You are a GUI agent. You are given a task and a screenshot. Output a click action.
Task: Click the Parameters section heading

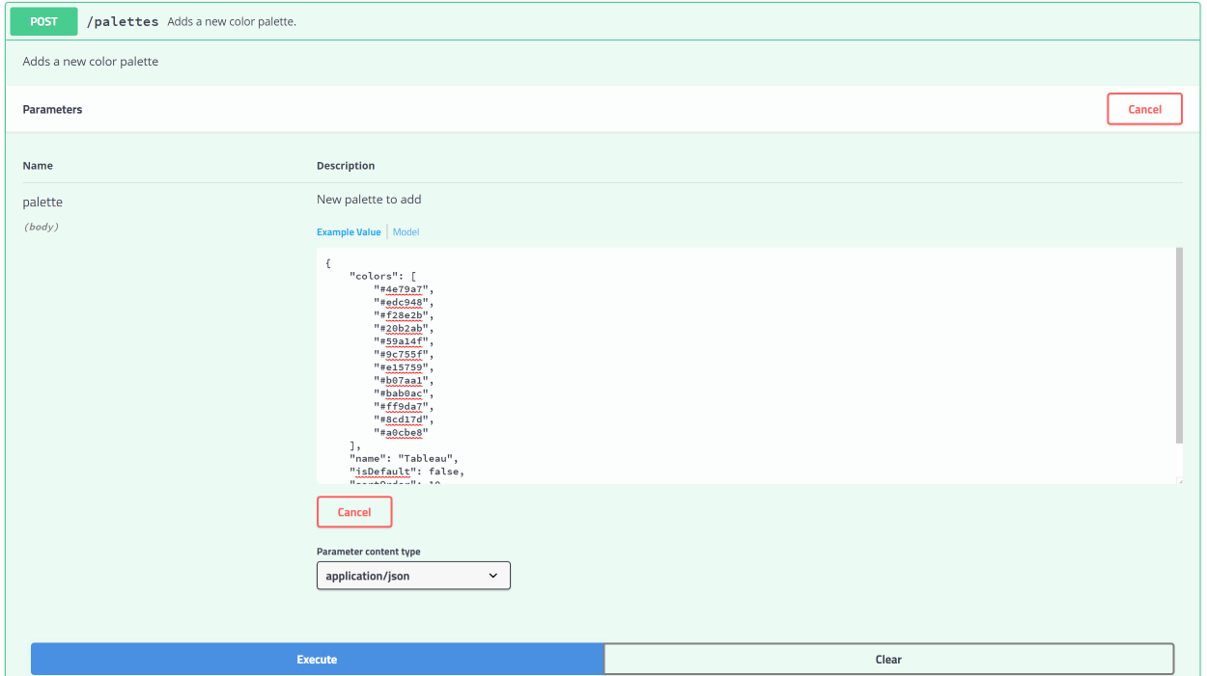52,109
